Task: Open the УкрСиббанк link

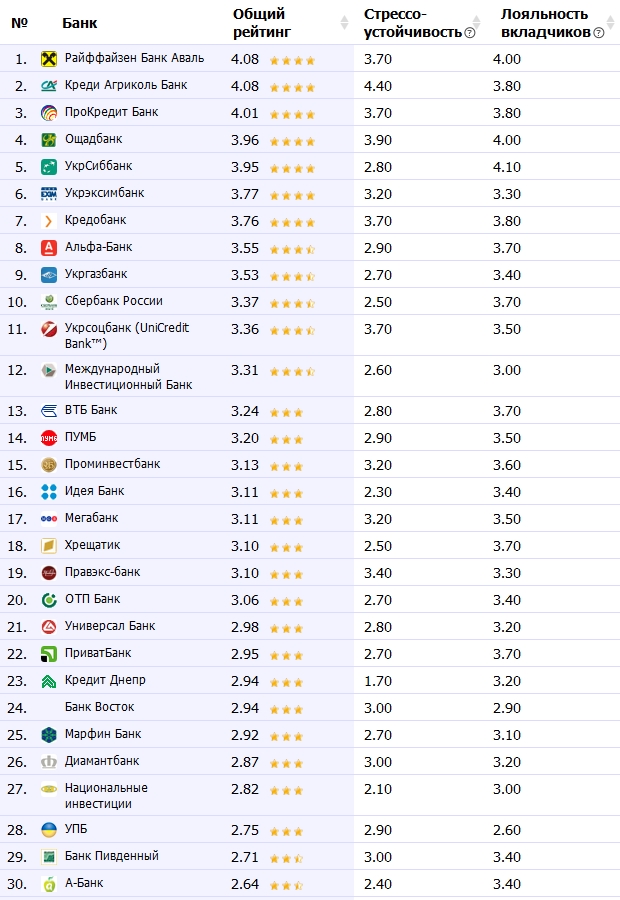Action: pyautogui.click(x=98, y=166)
